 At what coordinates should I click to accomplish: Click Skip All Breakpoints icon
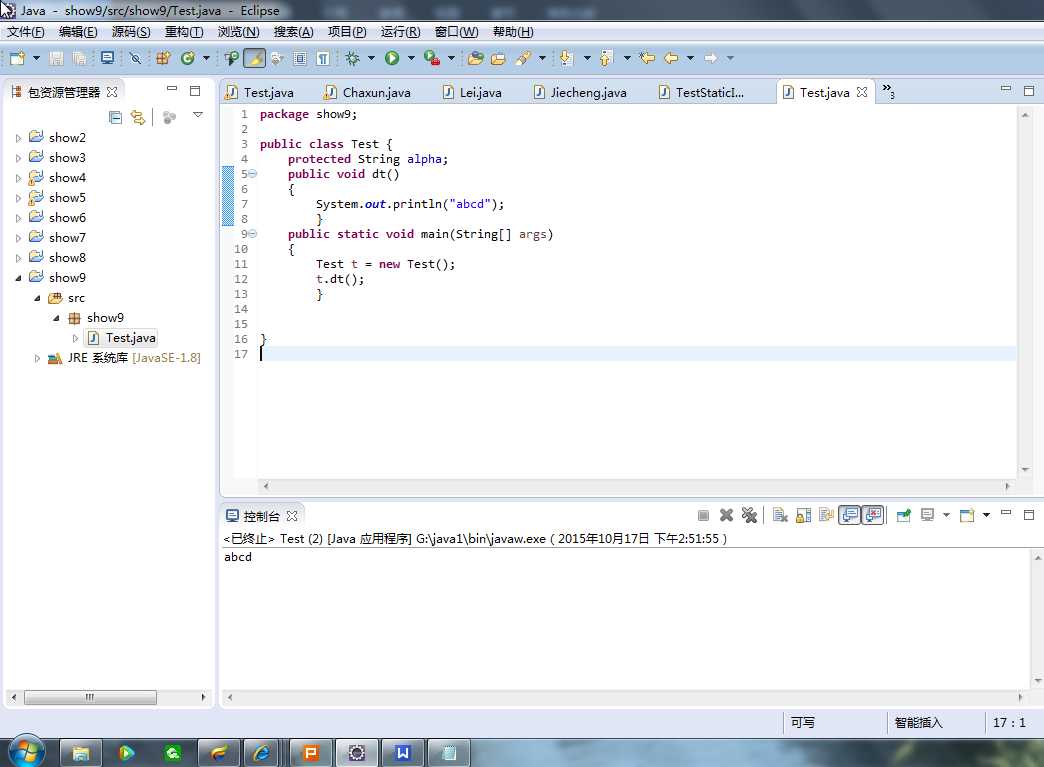pos(135,59)
